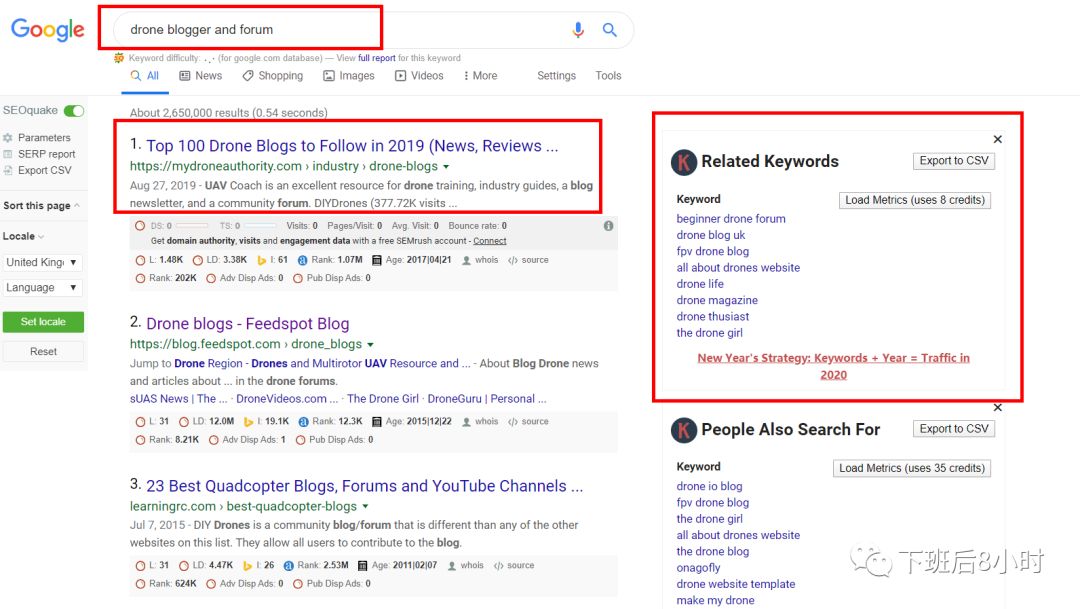Viewport: 1080px width, 609px height.
Task: Switch to the News tab
Action: [x=201, y=76]
